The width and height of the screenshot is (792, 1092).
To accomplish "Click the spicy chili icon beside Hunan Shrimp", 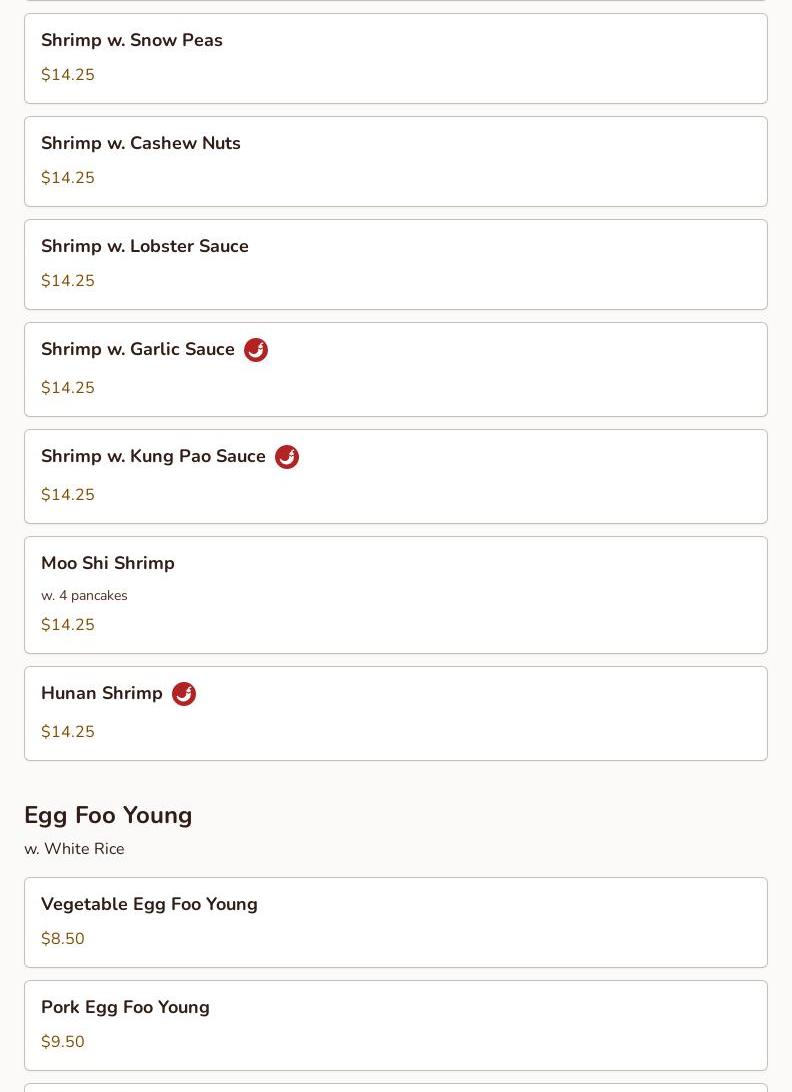I will pyautogui.click(x=184, y=694).
